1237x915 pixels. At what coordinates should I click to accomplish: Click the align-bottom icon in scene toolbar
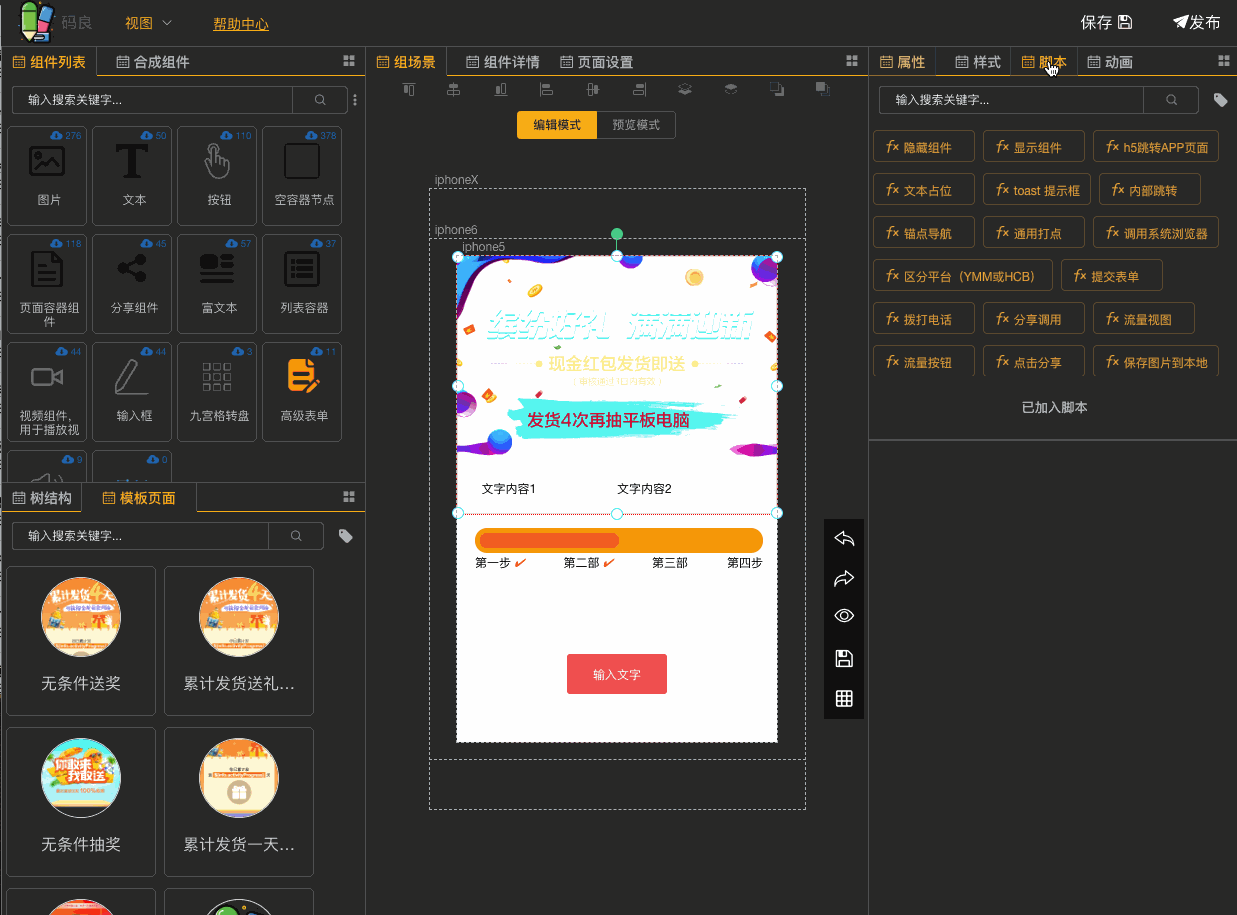coord(500,89)
